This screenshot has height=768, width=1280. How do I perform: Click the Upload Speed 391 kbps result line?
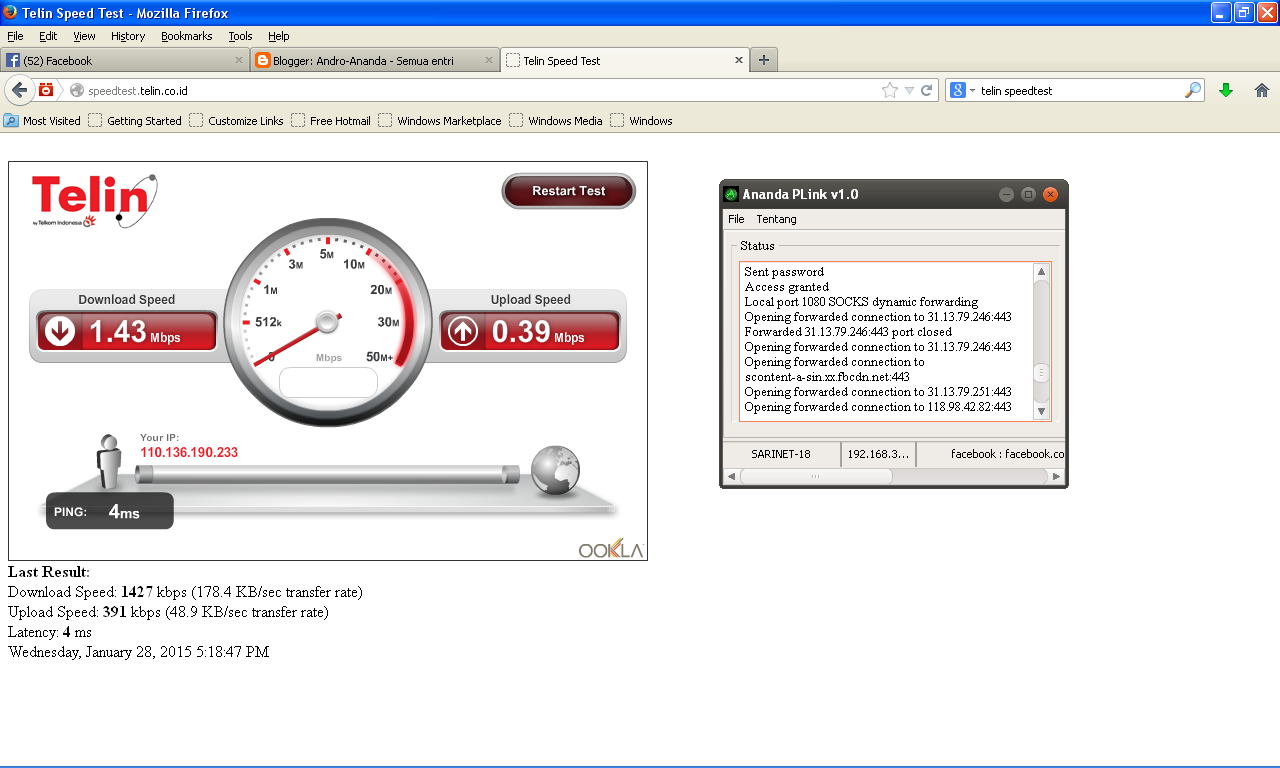(x=168, y=612)
